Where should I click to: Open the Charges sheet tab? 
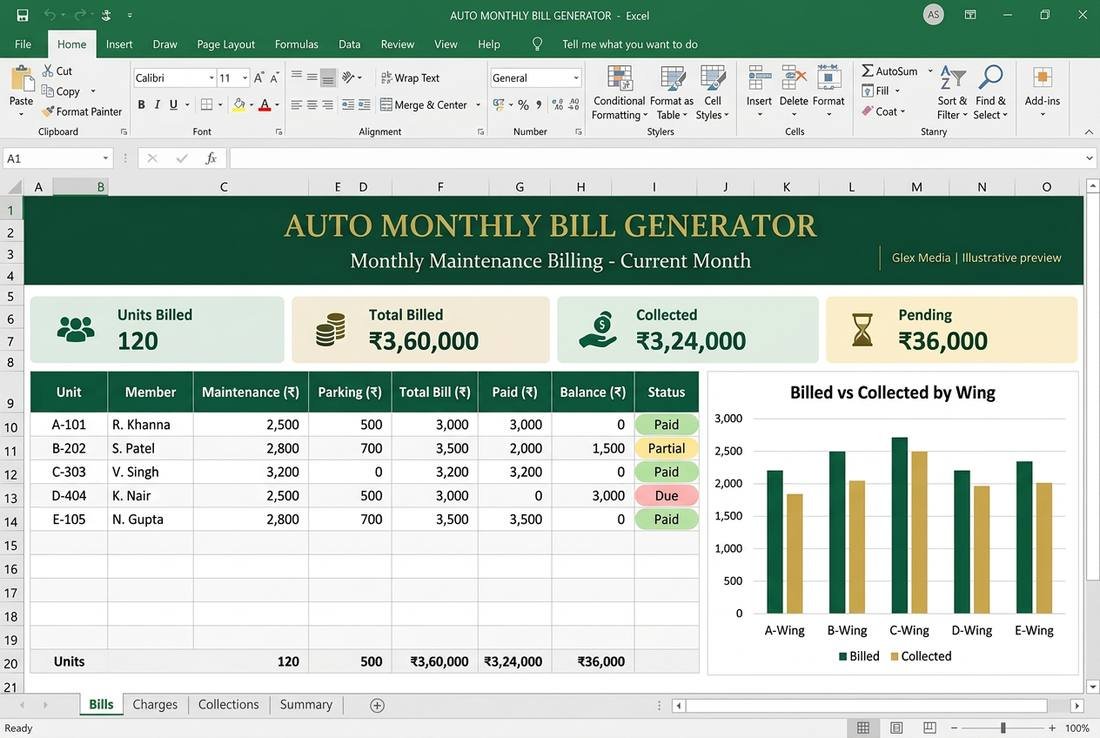click(155, 704)
